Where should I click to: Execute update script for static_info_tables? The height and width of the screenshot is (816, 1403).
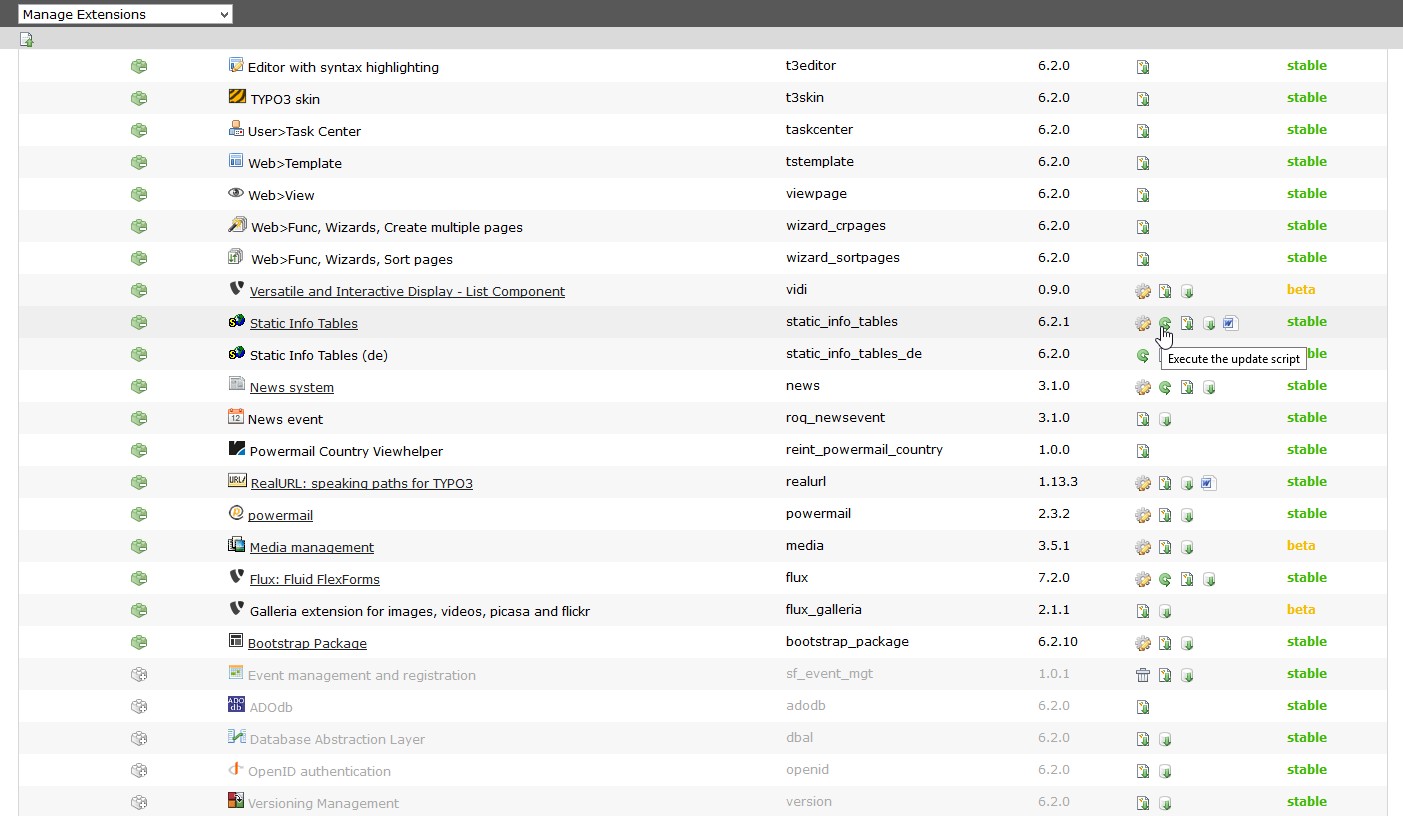pyautogui.click(x=1165, y=324)
